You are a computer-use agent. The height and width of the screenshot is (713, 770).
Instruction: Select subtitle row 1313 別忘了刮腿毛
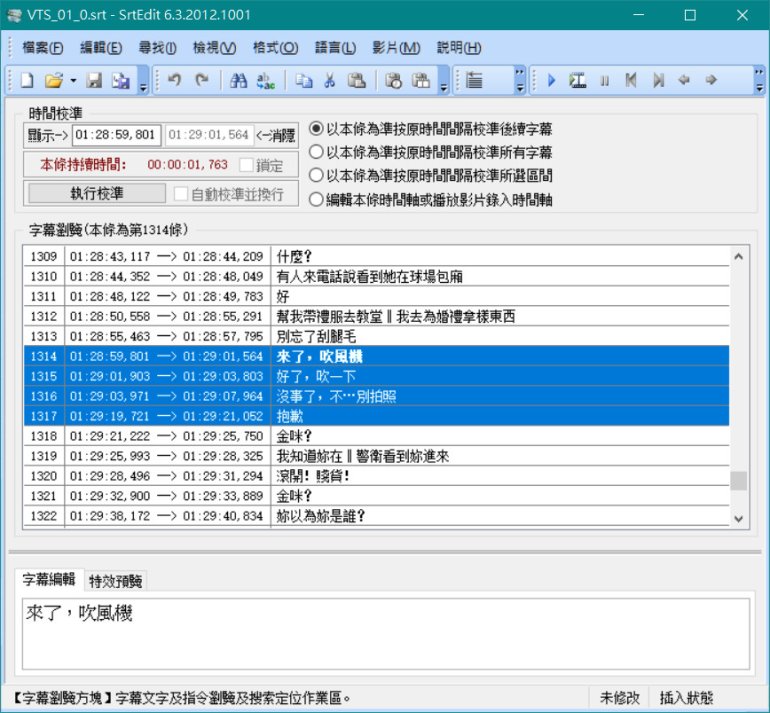pos(376,336)
